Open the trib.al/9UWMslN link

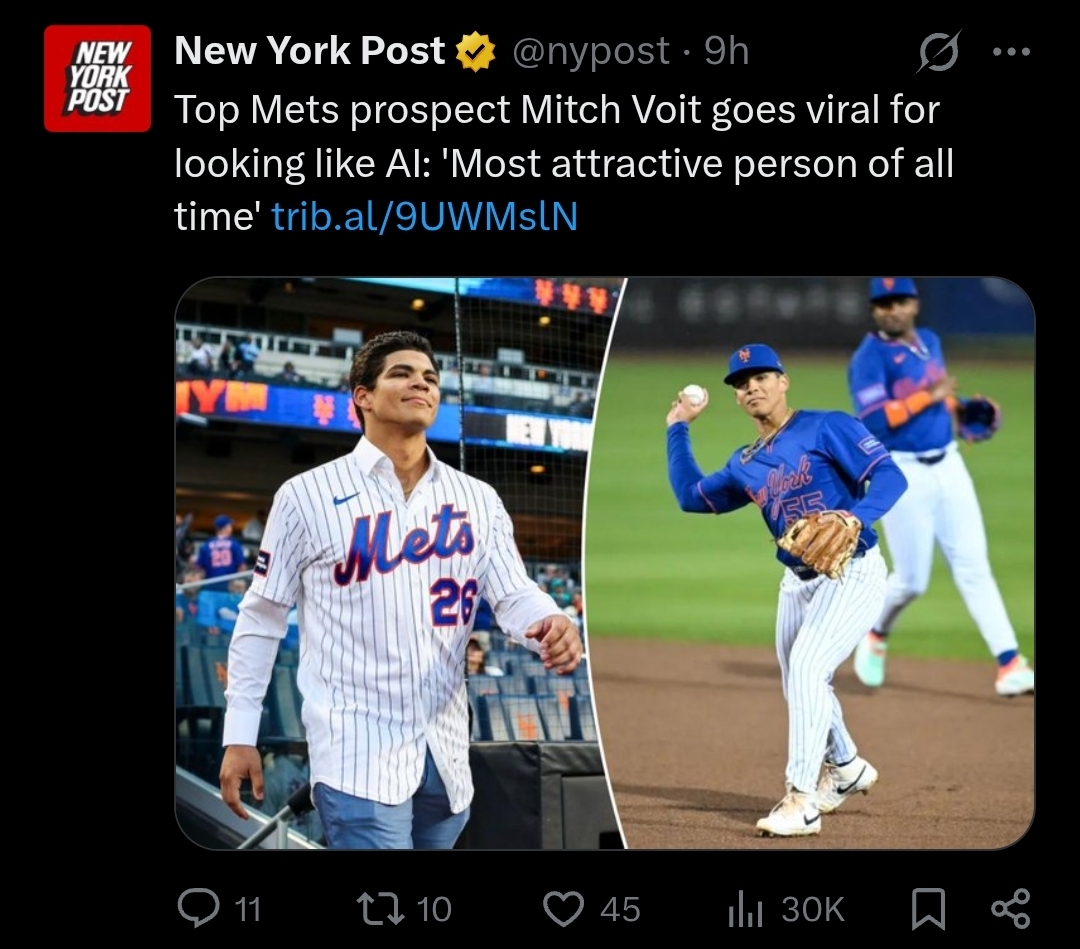click(424, 216)
